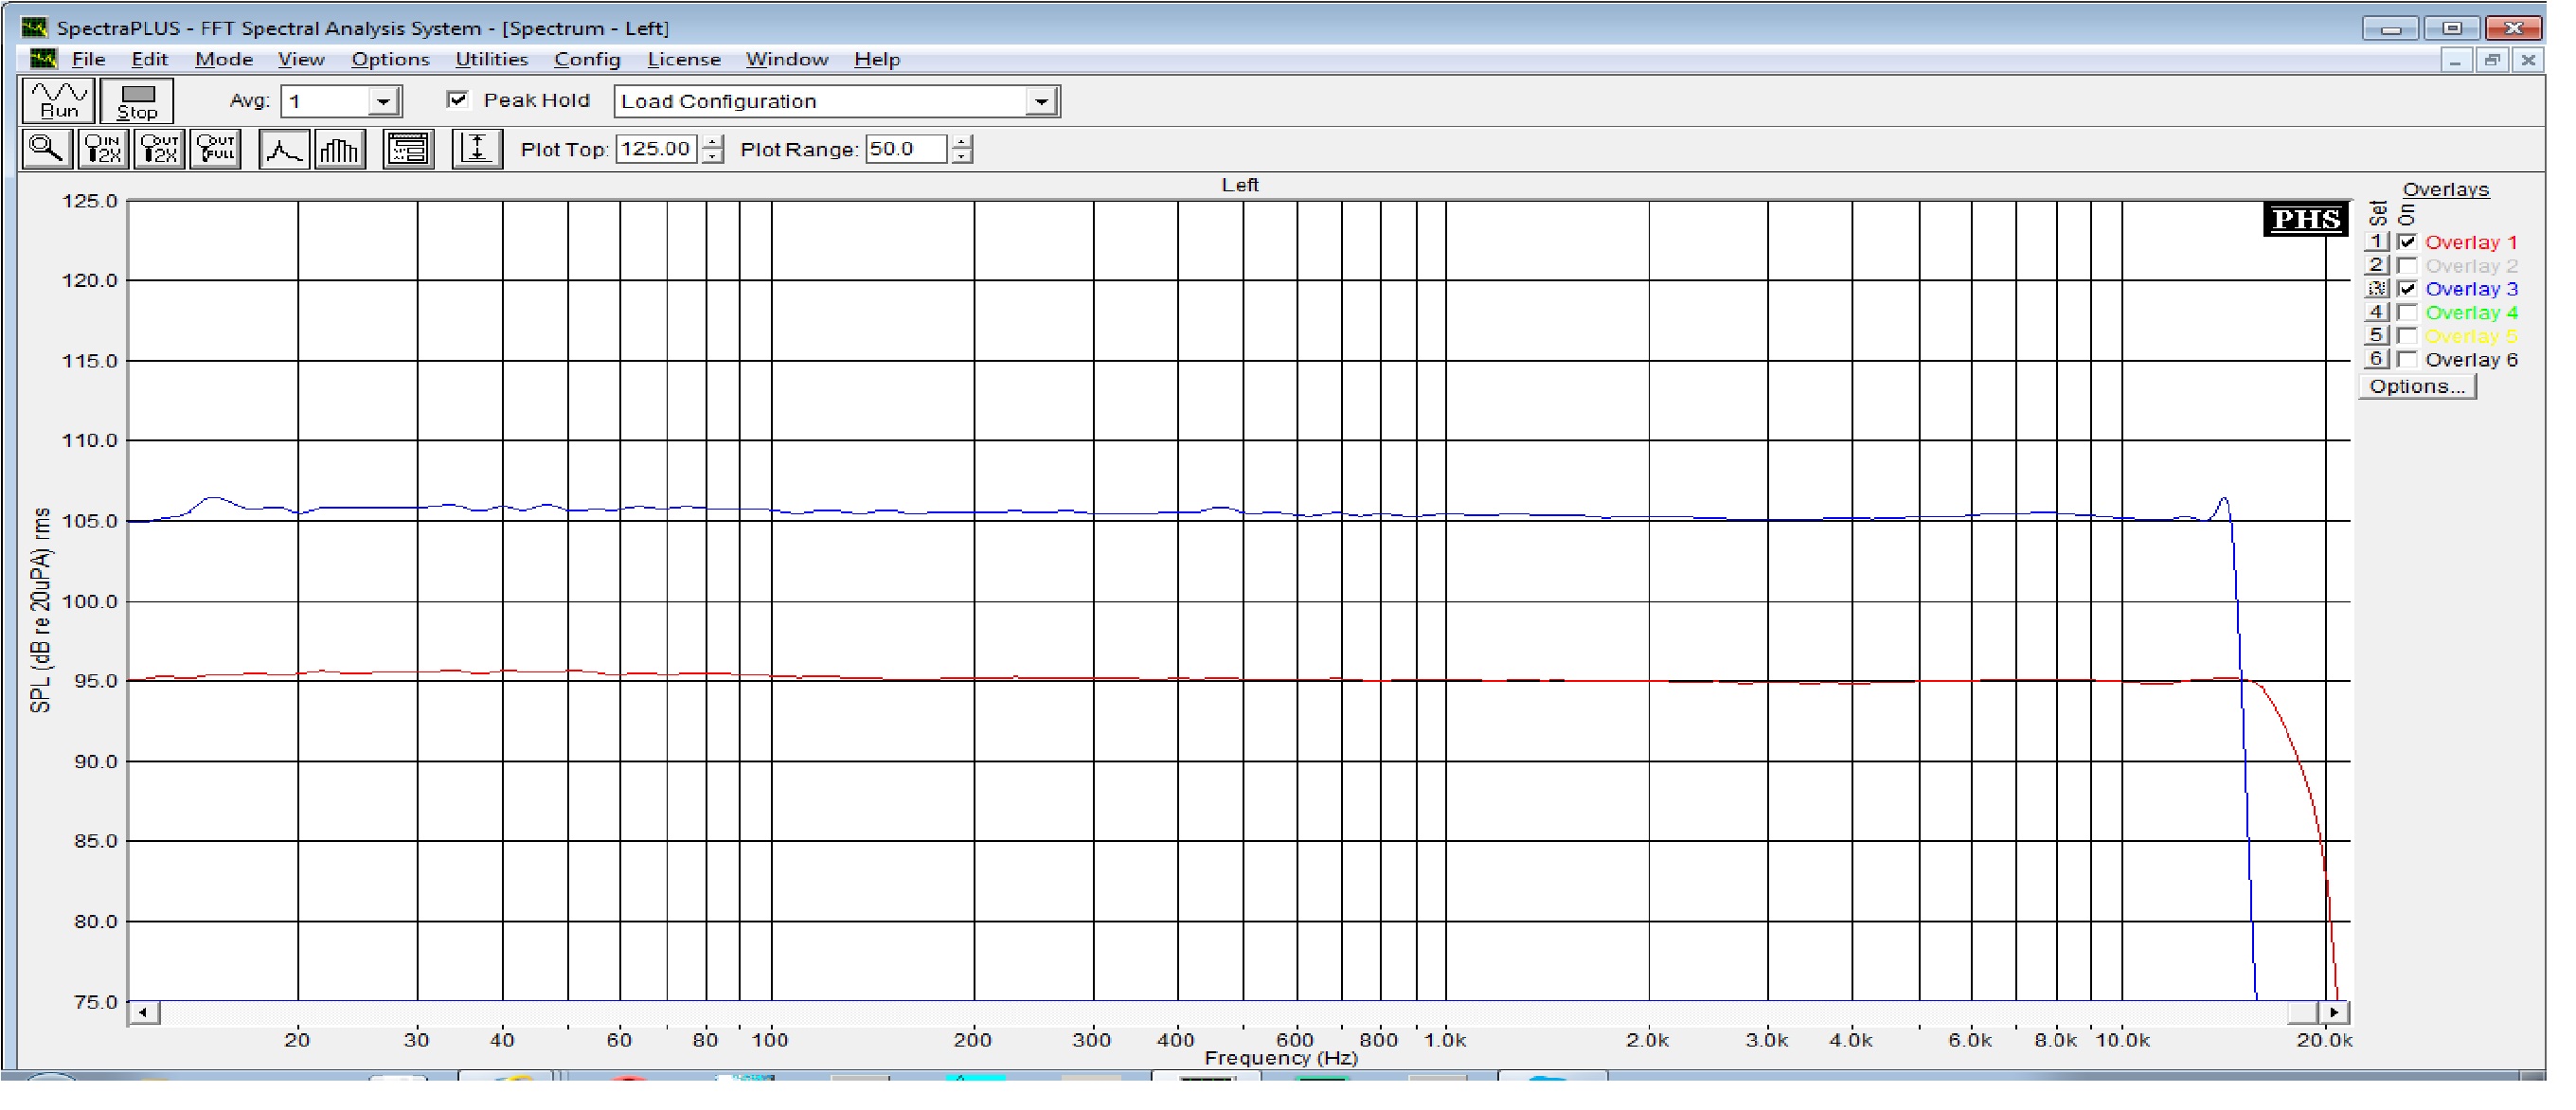Click the Zoom Out 2X icon

(x=159, y=149)
